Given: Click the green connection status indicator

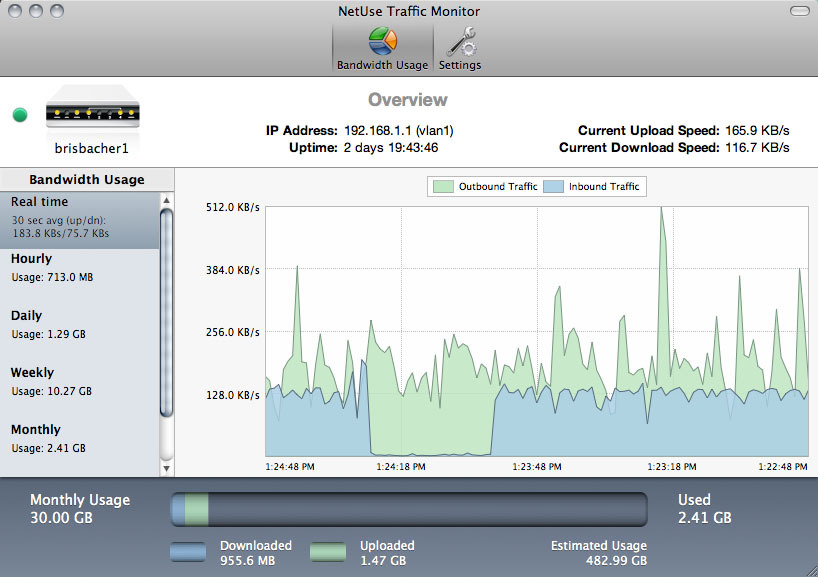Looking at the screenshot, I should pos(19,115).
